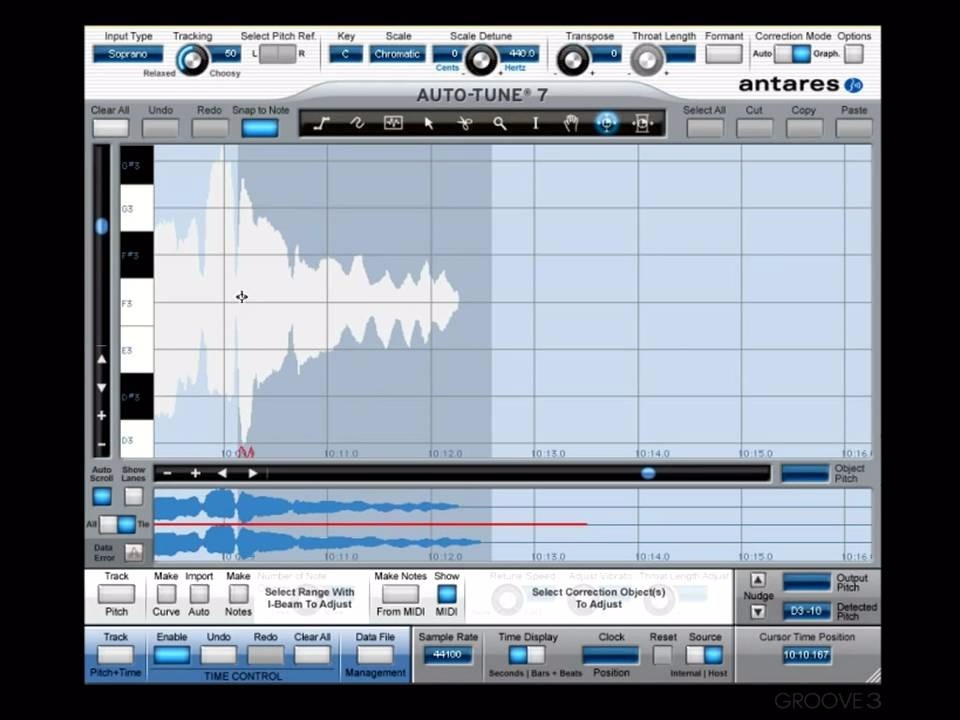Click vertical scroll down arrow
The width and height of the screenshot is (960, 720).
pos(102,388)
